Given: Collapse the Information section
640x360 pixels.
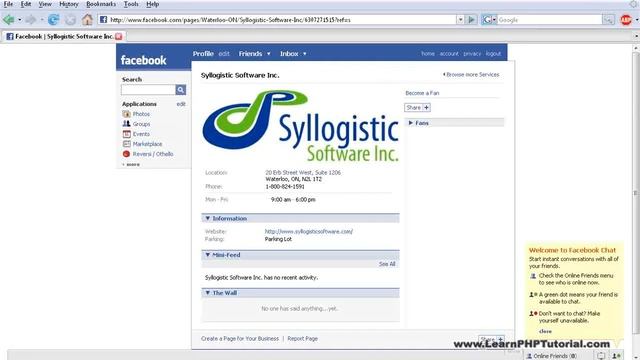Looking at the screenshot, I should [x=208, y=218].
